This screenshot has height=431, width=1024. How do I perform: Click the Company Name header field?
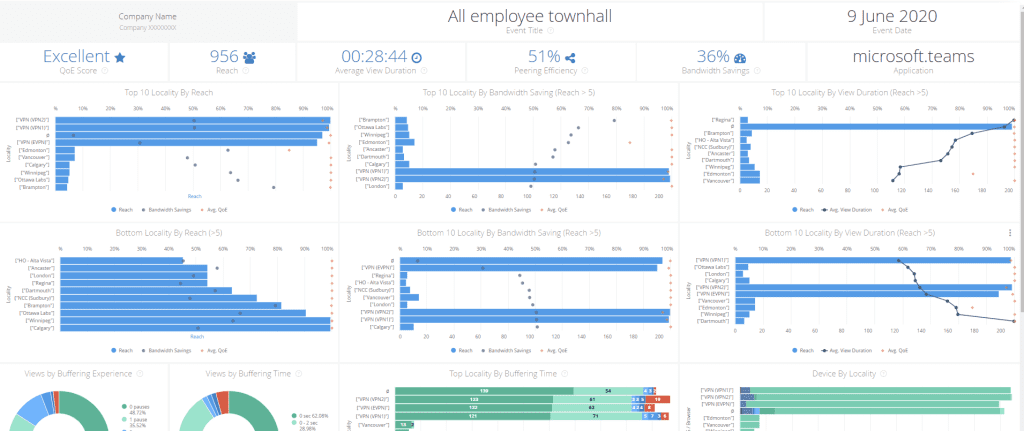[147, 16]
